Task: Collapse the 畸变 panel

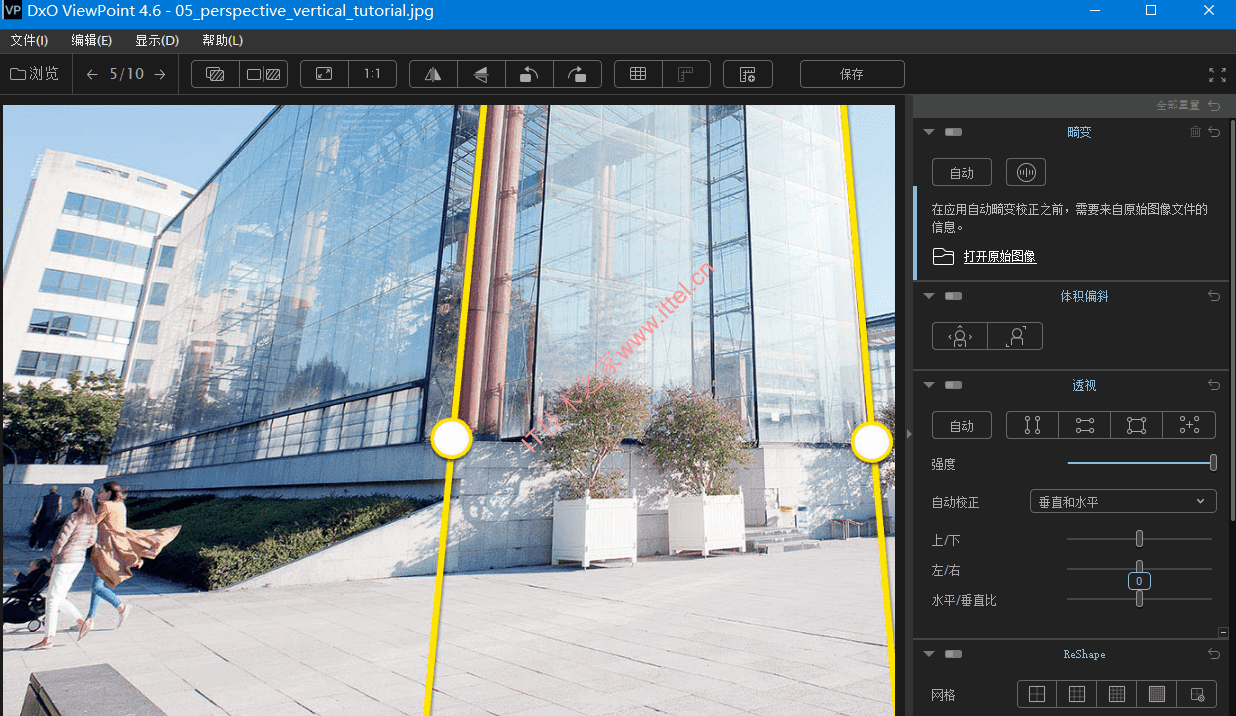Action: point(929,132)
